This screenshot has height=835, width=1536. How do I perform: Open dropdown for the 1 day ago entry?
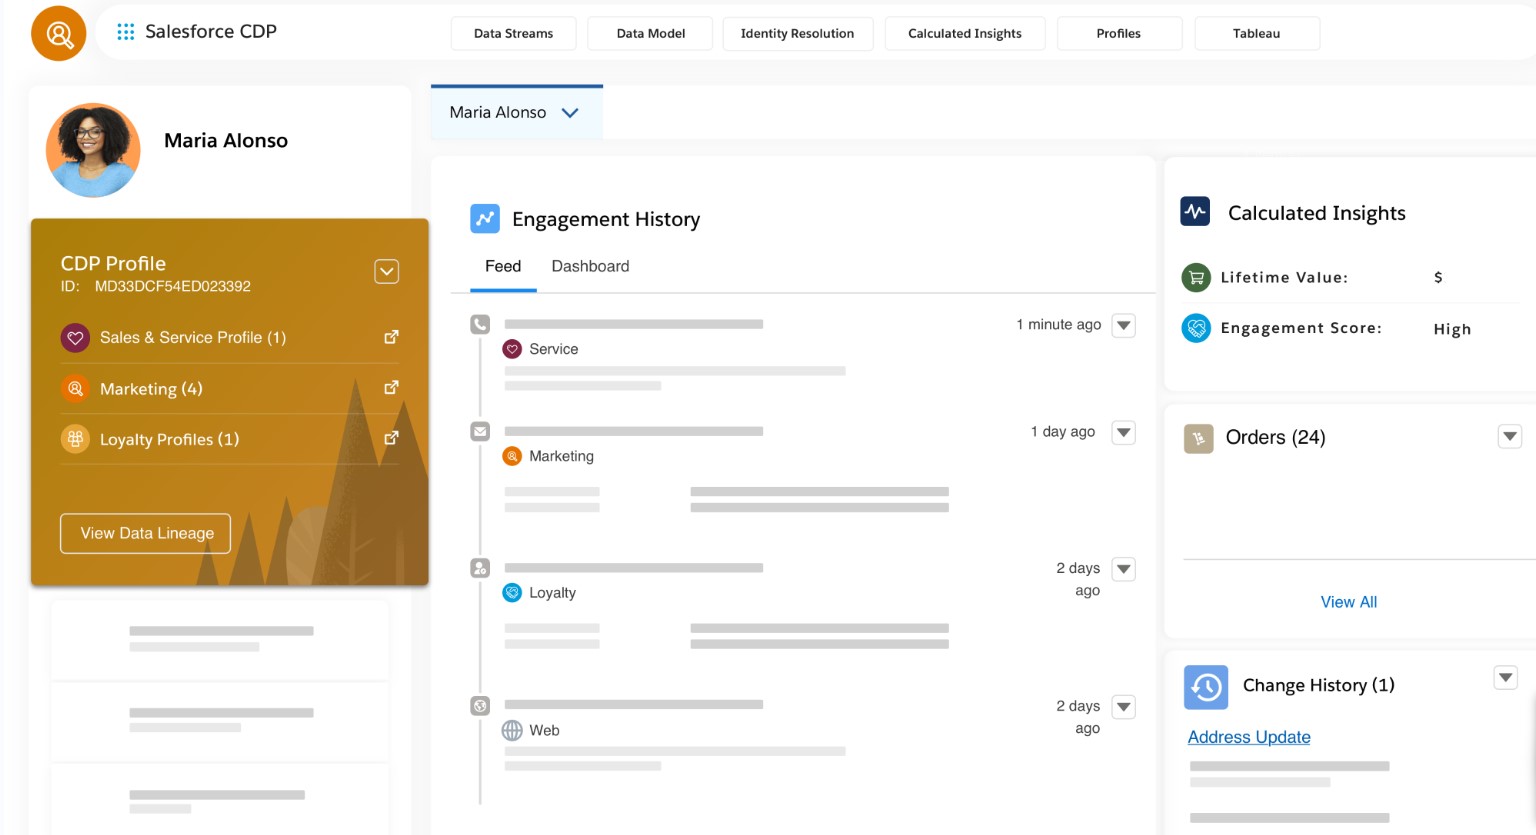[1124, 432]
